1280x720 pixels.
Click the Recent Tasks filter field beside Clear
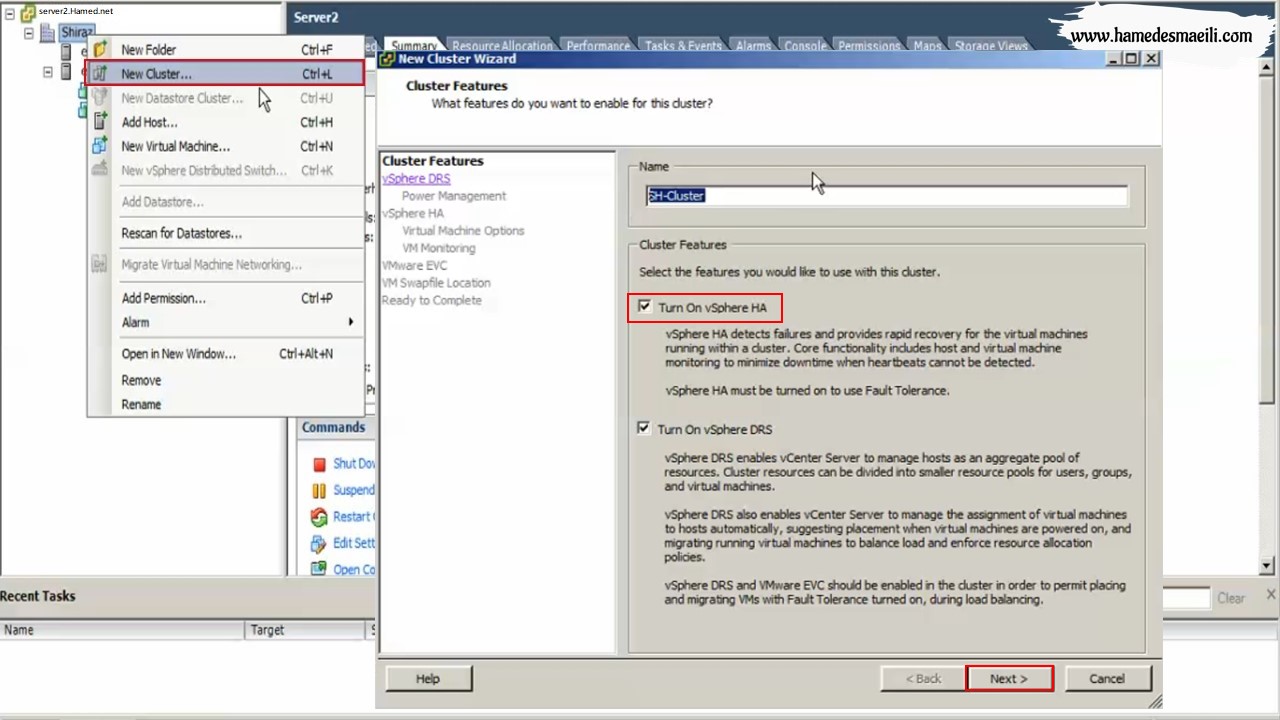[1186, 598]
